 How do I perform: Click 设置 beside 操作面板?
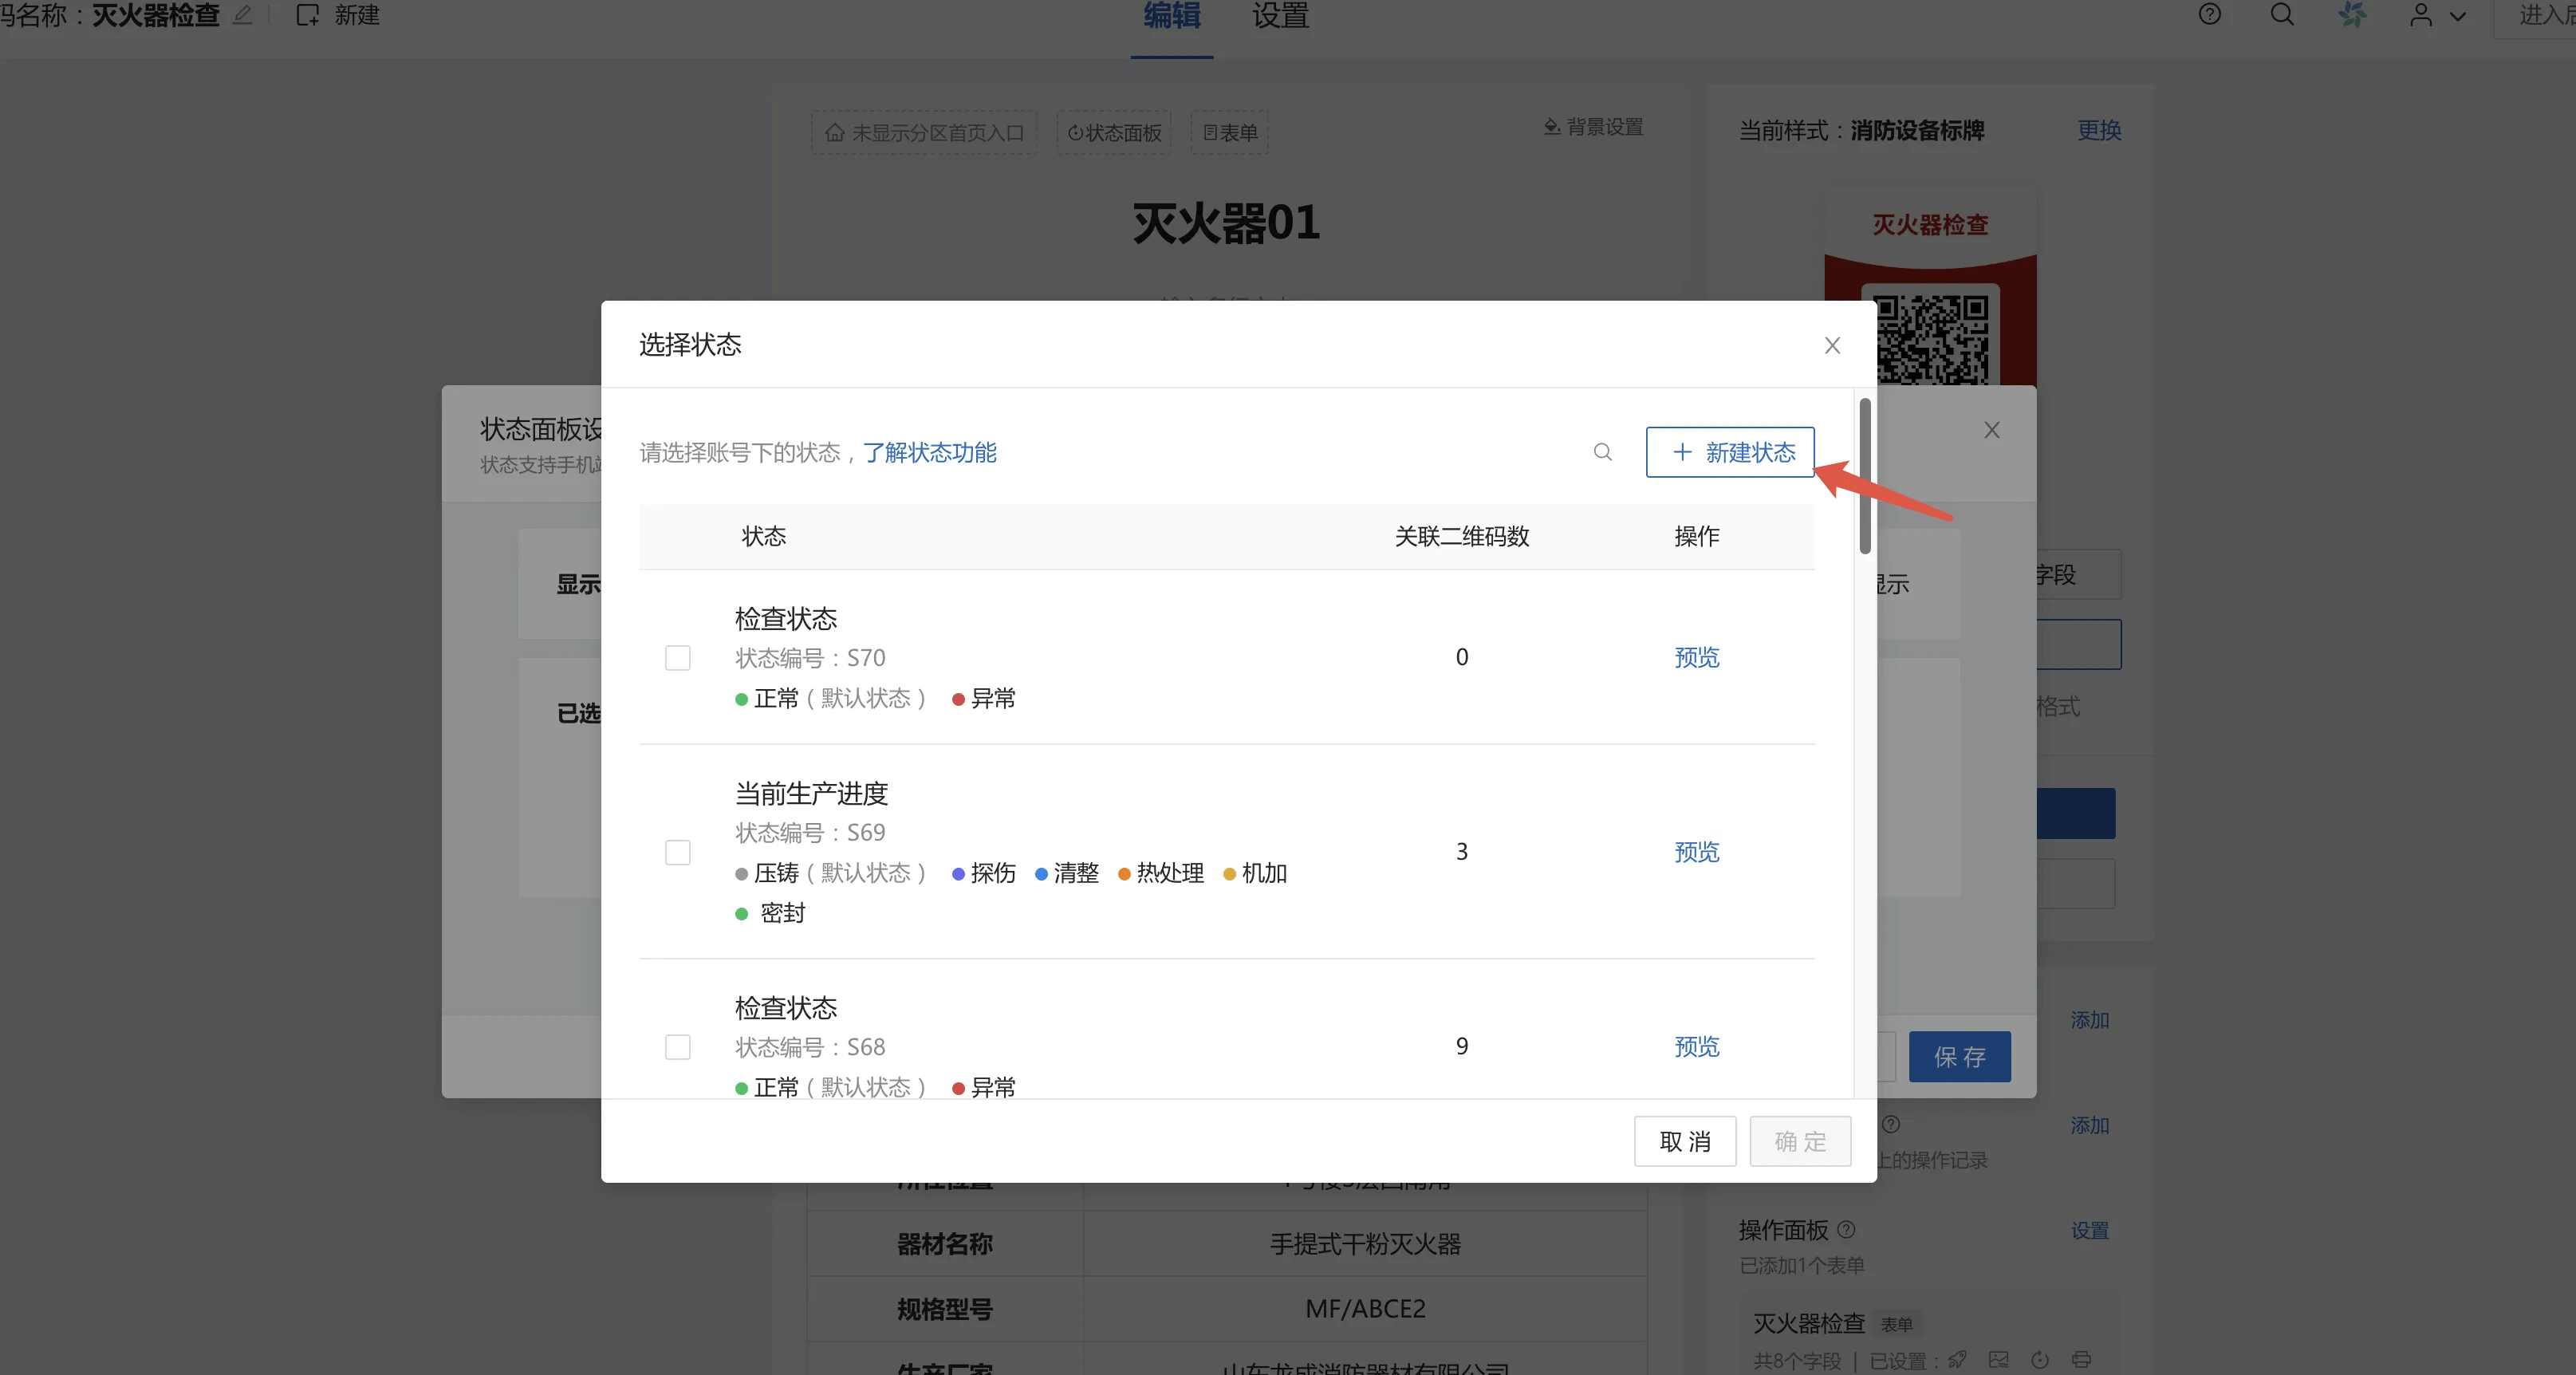coord(2089,1230)
